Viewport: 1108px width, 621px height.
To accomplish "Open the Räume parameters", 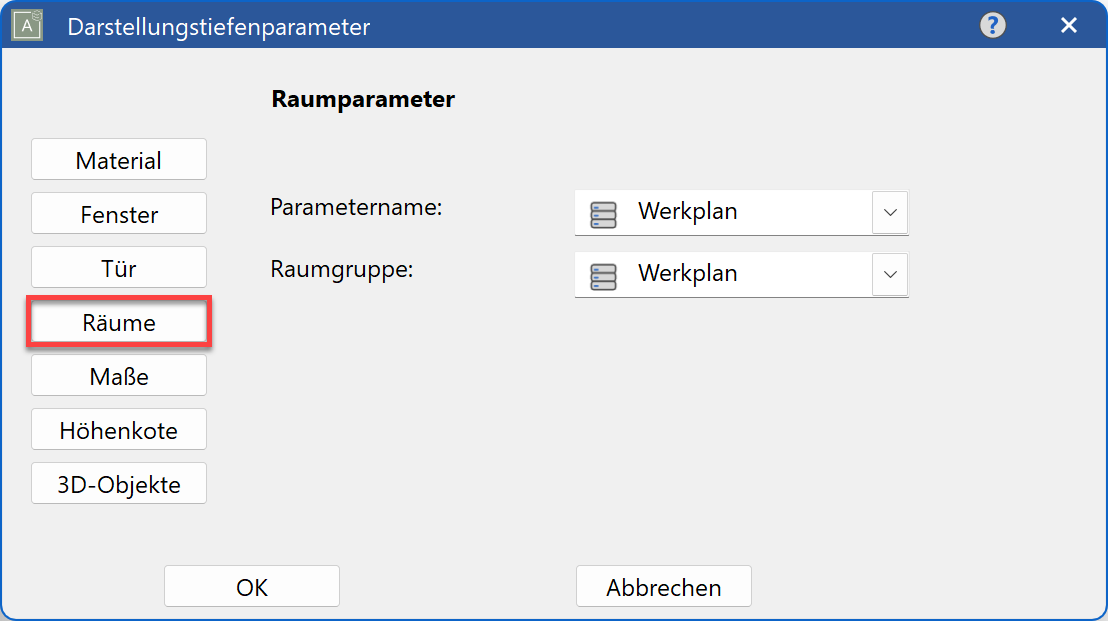I will pos(118,321).
